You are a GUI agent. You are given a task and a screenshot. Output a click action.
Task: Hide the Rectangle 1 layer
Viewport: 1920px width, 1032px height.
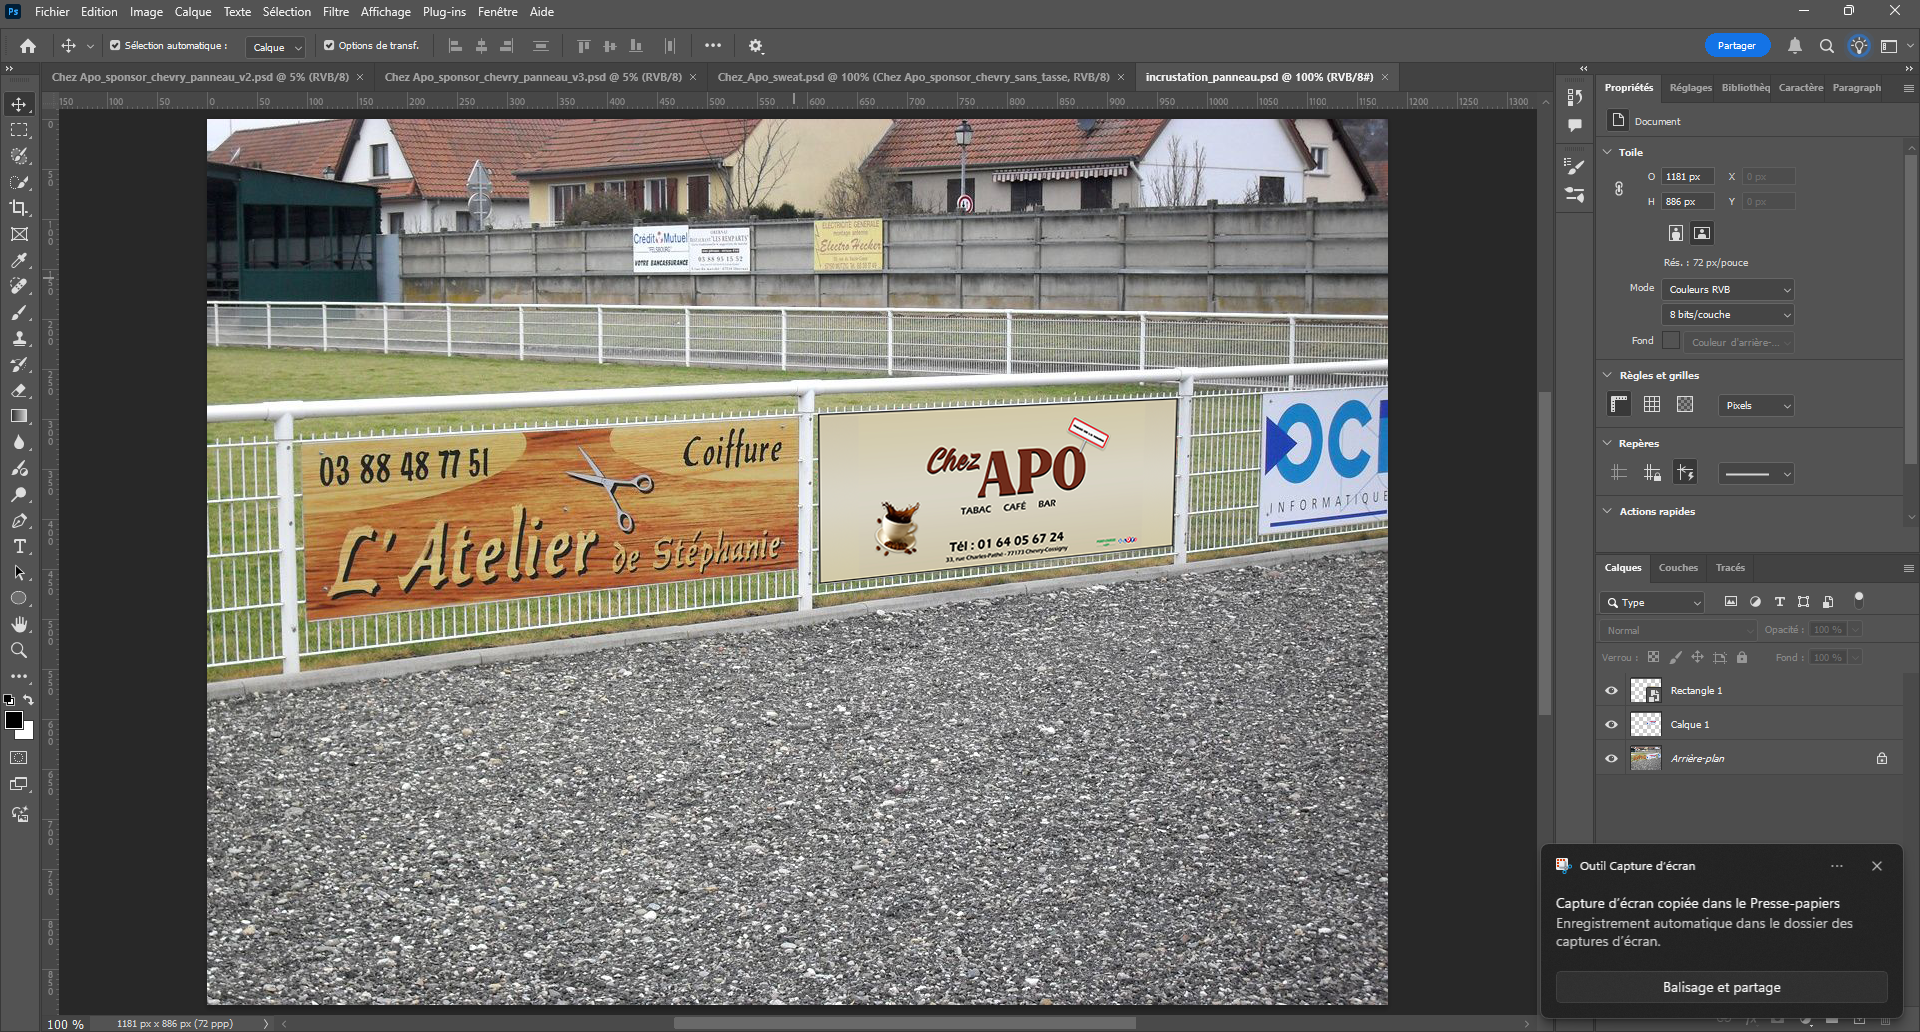tap(1611, 691)
